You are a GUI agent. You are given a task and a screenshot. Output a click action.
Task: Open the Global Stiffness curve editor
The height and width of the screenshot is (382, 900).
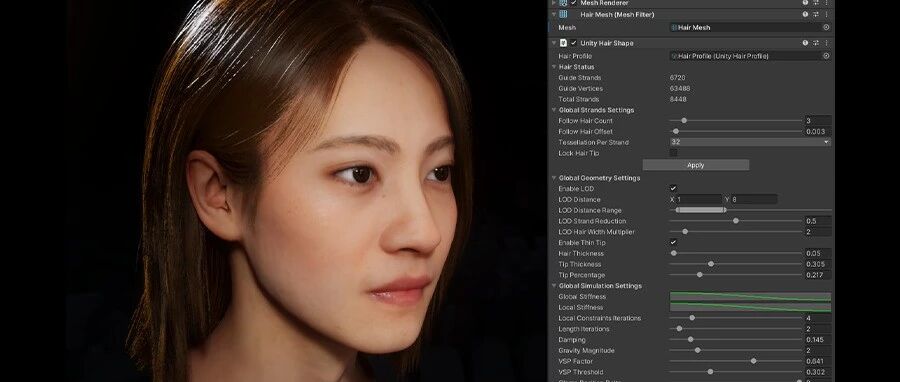click(x=750, y=297)
